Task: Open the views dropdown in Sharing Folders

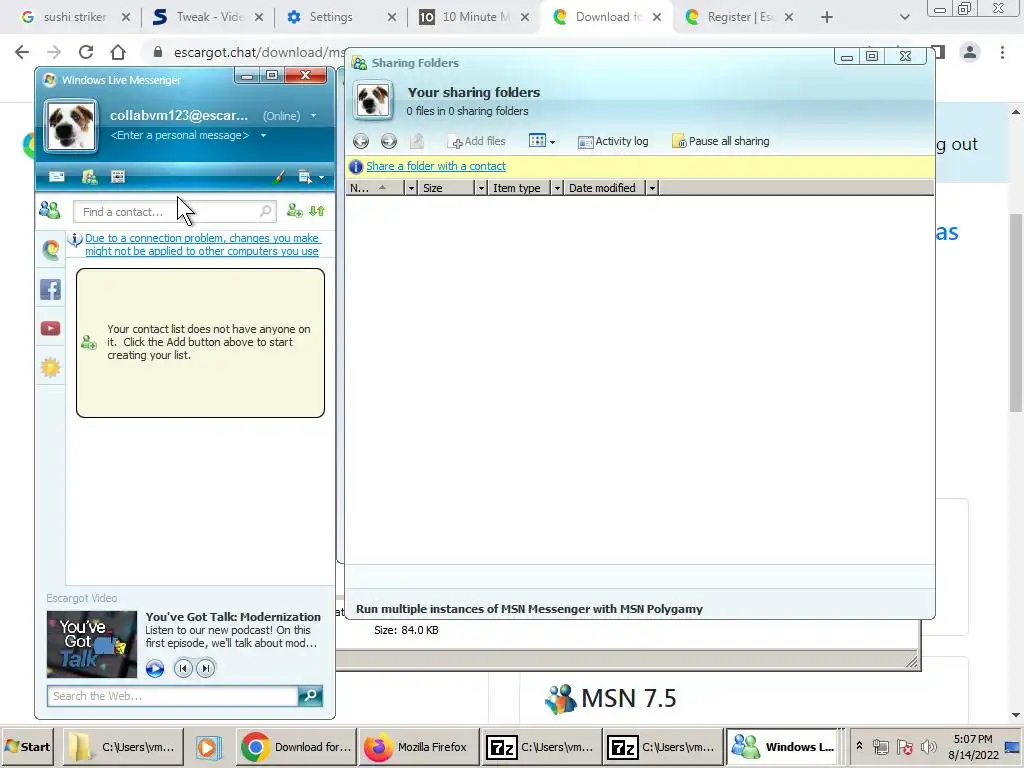Action: coord(542,141)
